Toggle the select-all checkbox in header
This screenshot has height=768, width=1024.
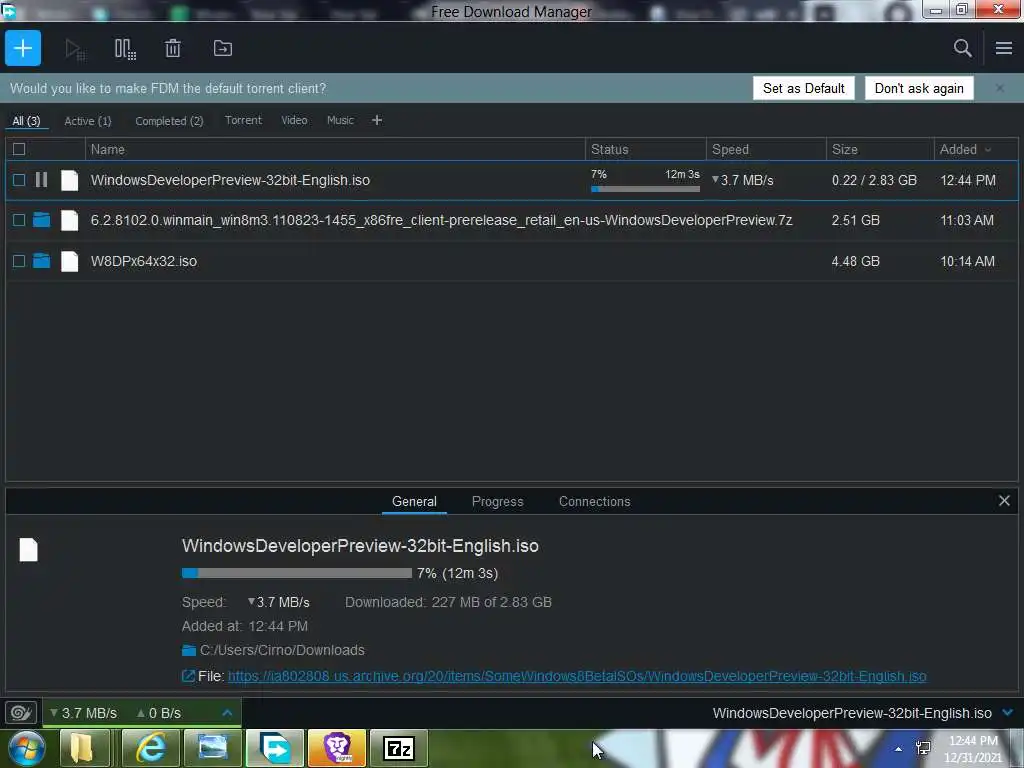click(x=19, y=150)
